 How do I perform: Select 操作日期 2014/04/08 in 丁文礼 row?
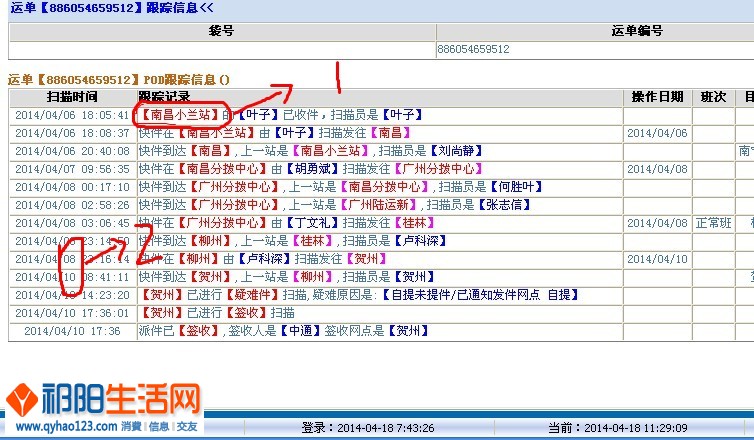tap(657, 223)
